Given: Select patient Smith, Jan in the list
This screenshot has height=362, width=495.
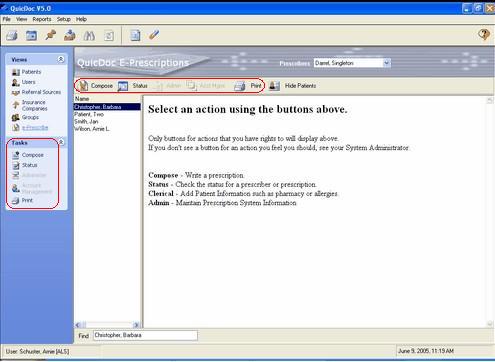Looking at the screenshot, I should 86,121.
